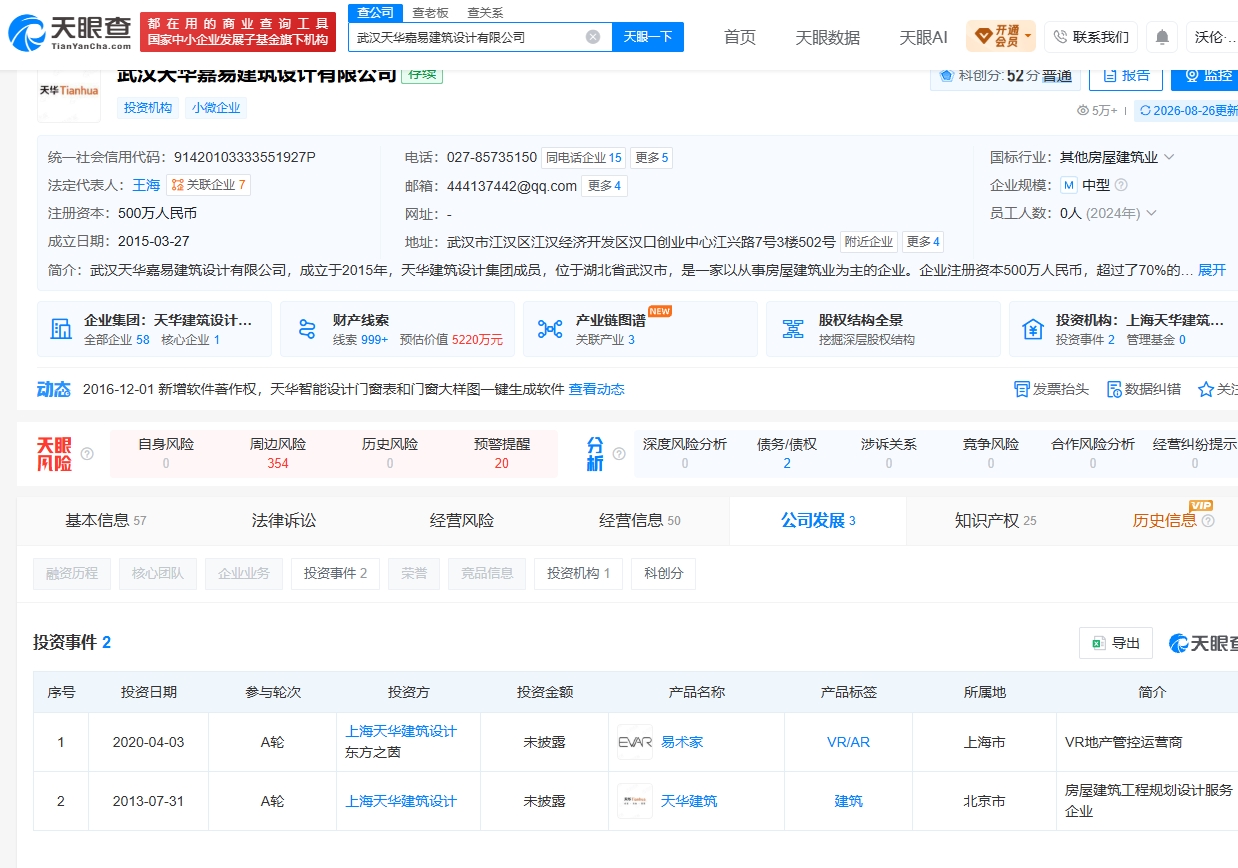
Task: Open the 法律诉讼 tab
Action: pos(283,520)
